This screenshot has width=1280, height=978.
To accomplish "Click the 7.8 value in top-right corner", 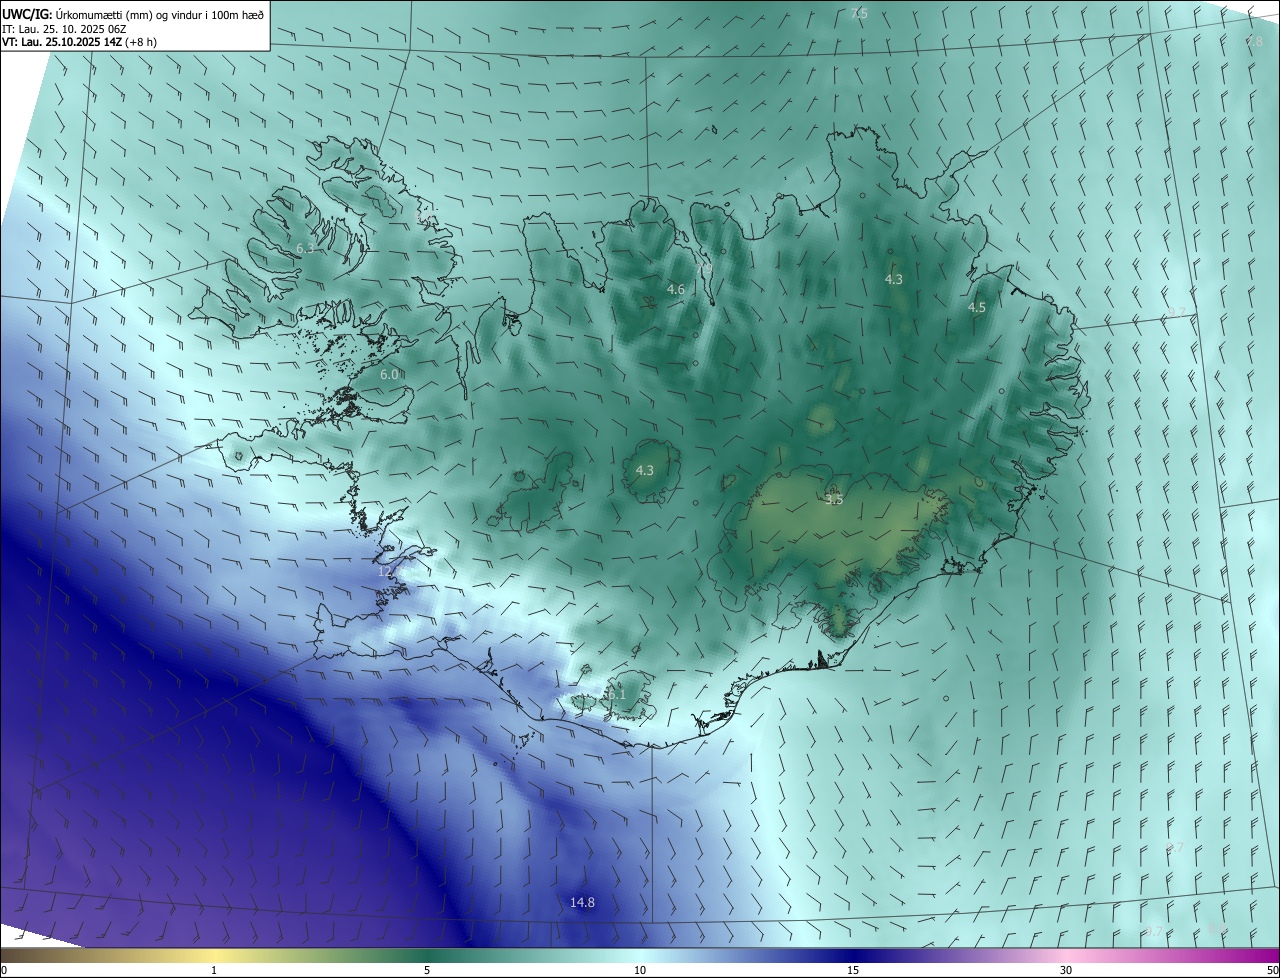I will [1255, 41].
